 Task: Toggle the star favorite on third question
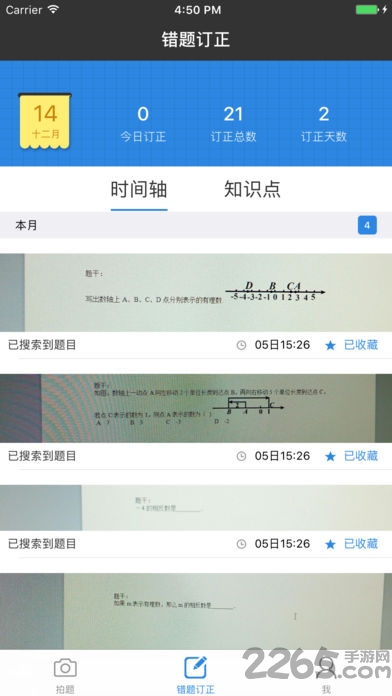pos(330,544)
